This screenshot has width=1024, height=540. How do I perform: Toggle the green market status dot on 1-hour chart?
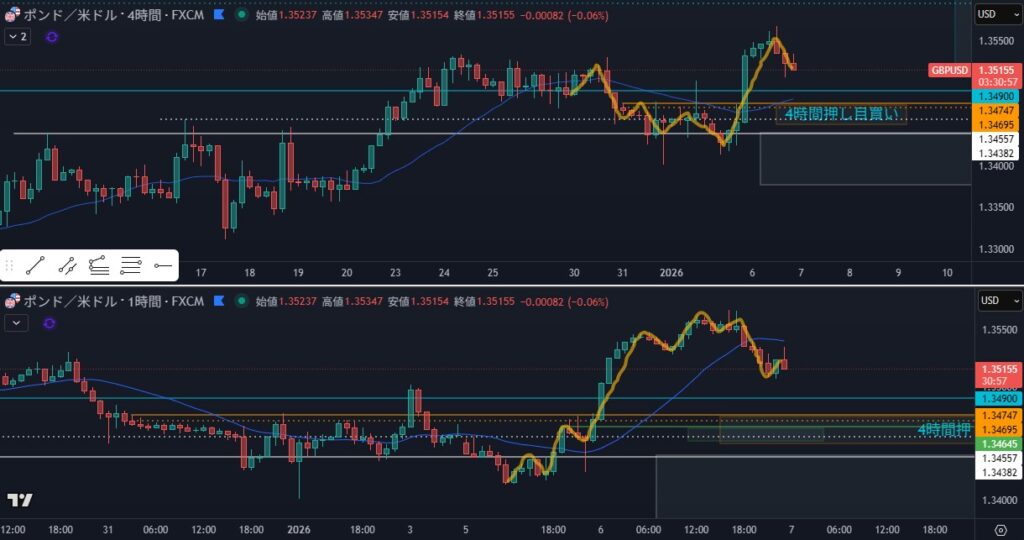tap(240, 301)
